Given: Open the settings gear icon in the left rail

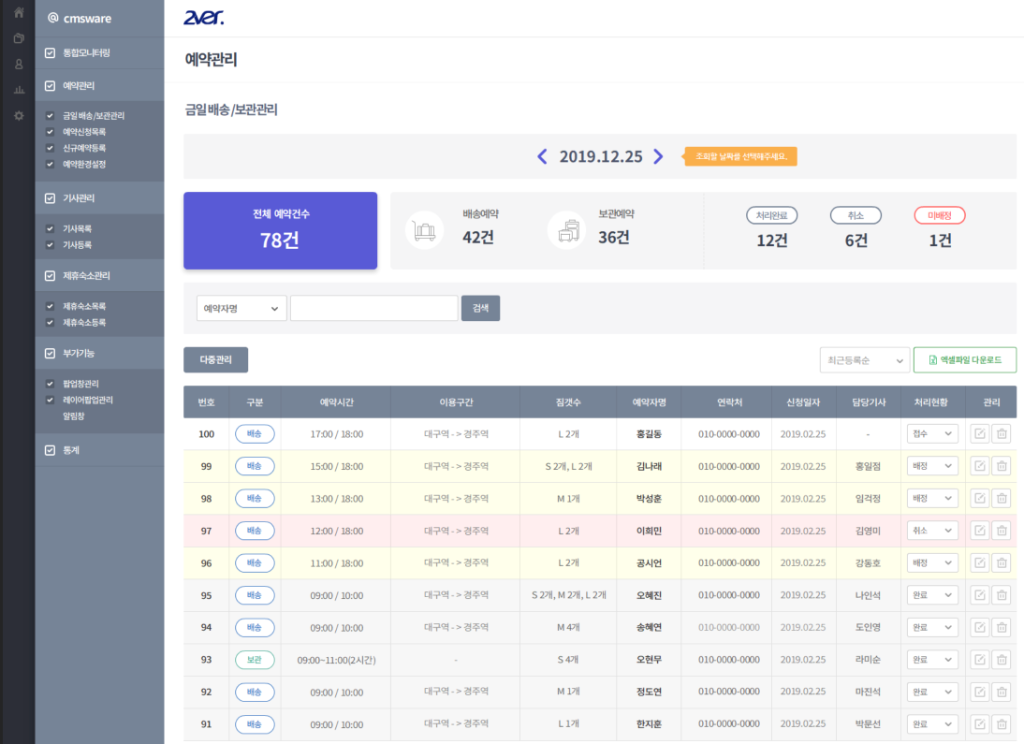Looking at the screenshot, I should 19,116.
